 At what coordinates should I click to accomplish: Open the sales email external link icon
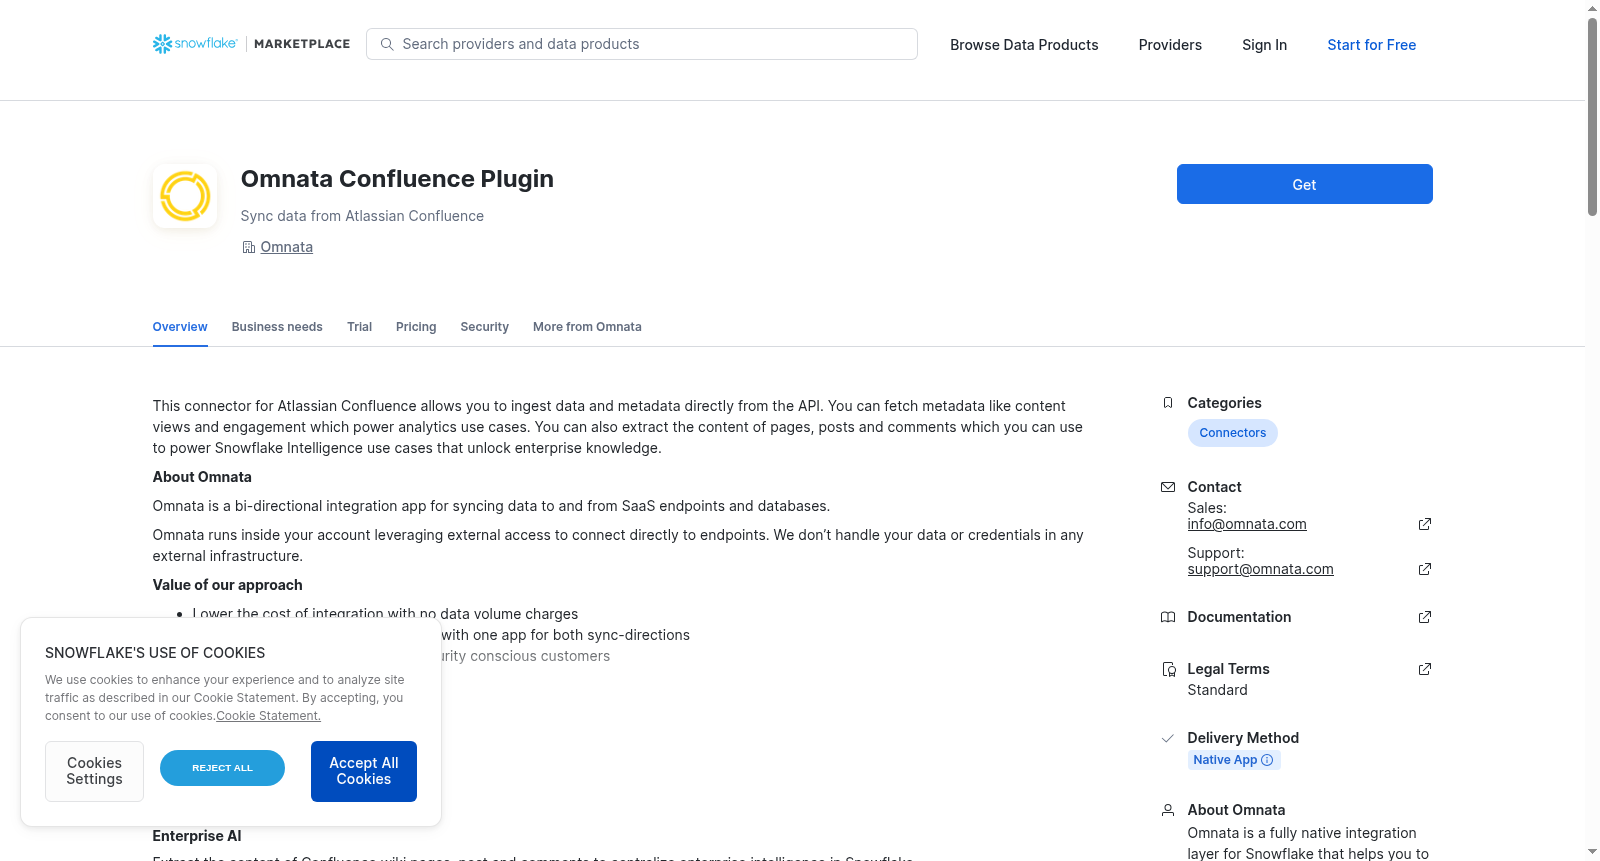coord(1424,524)
